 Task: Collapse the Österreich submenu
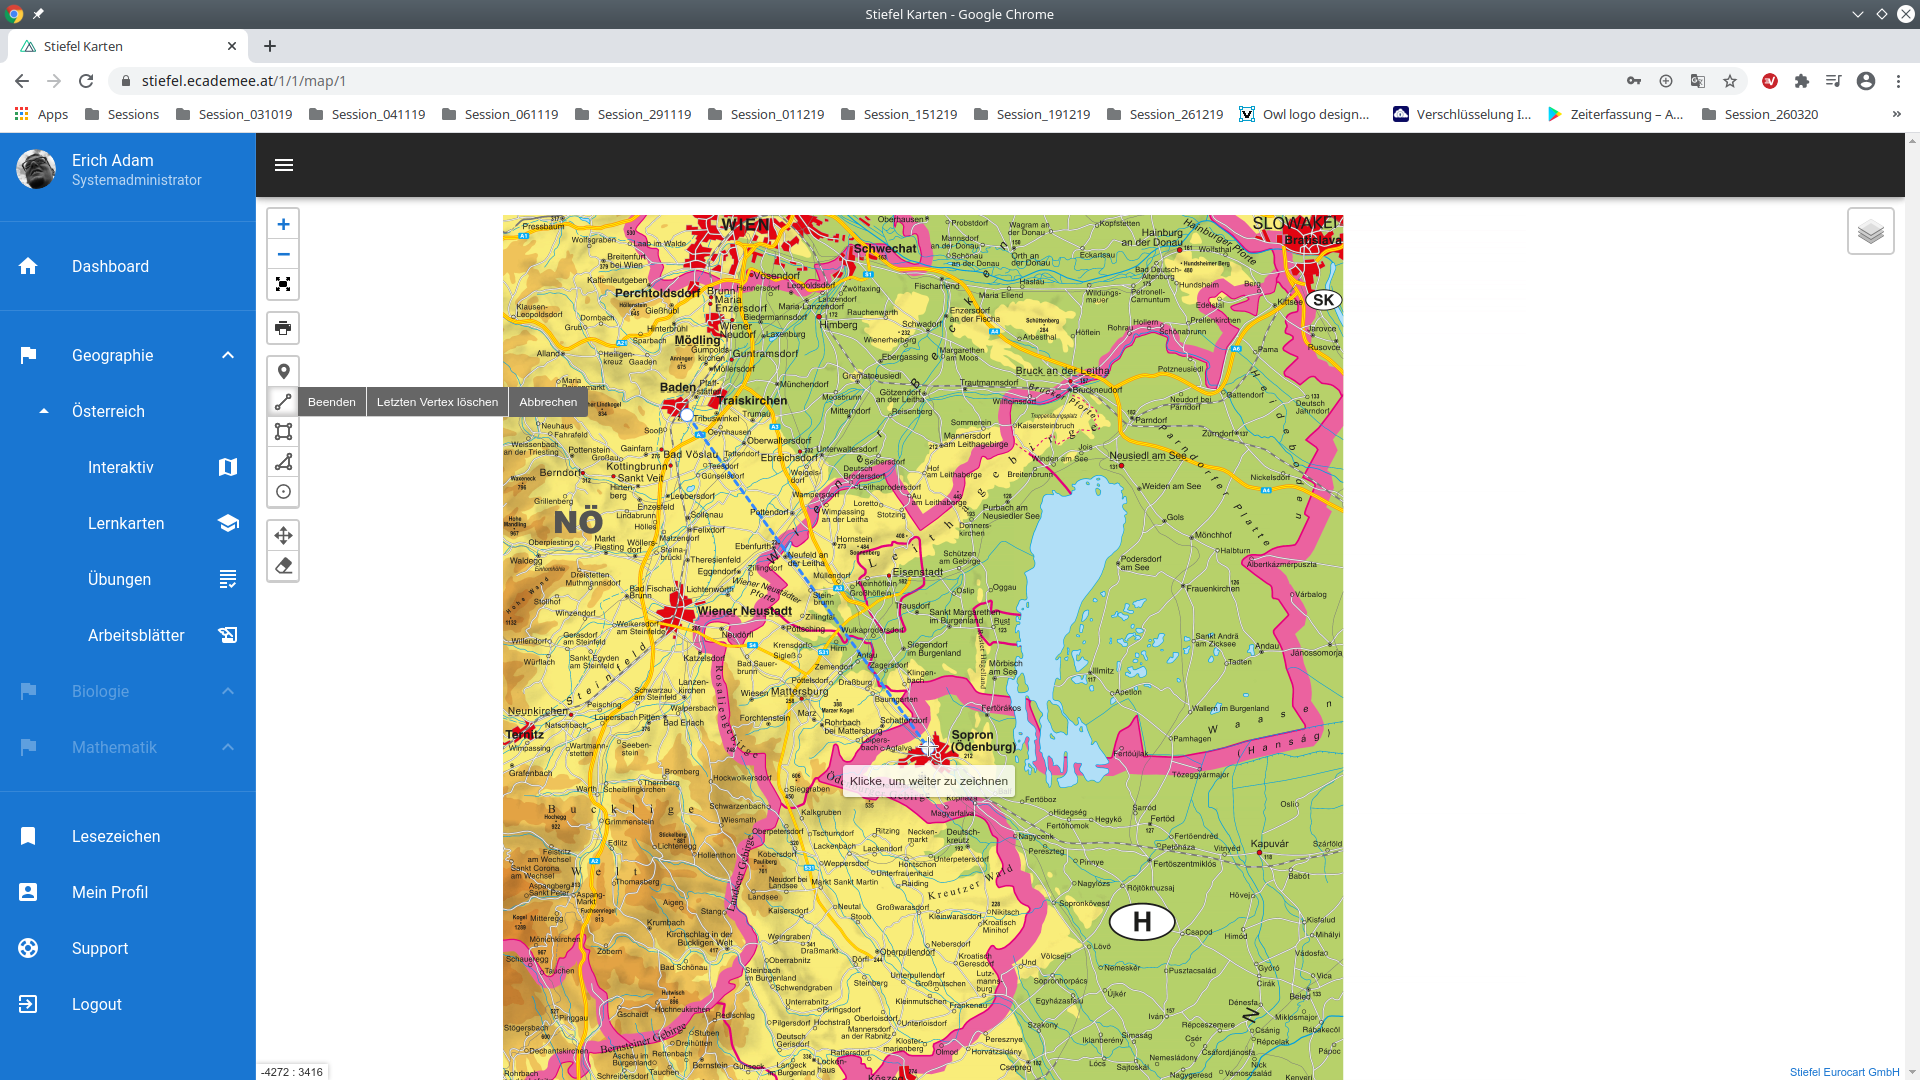[128, 411]
